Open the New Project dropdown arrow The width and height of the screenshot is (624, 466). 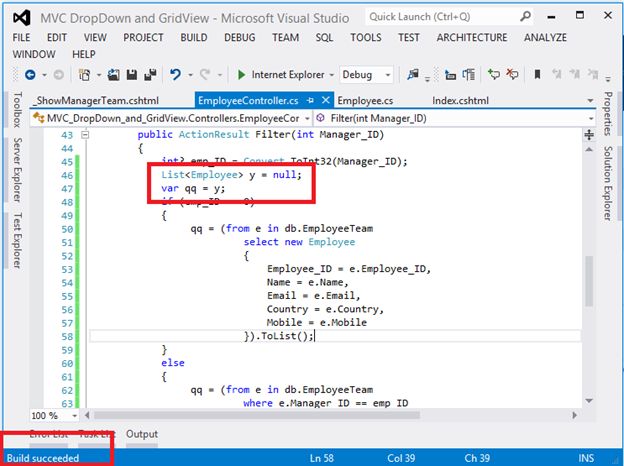99,75
